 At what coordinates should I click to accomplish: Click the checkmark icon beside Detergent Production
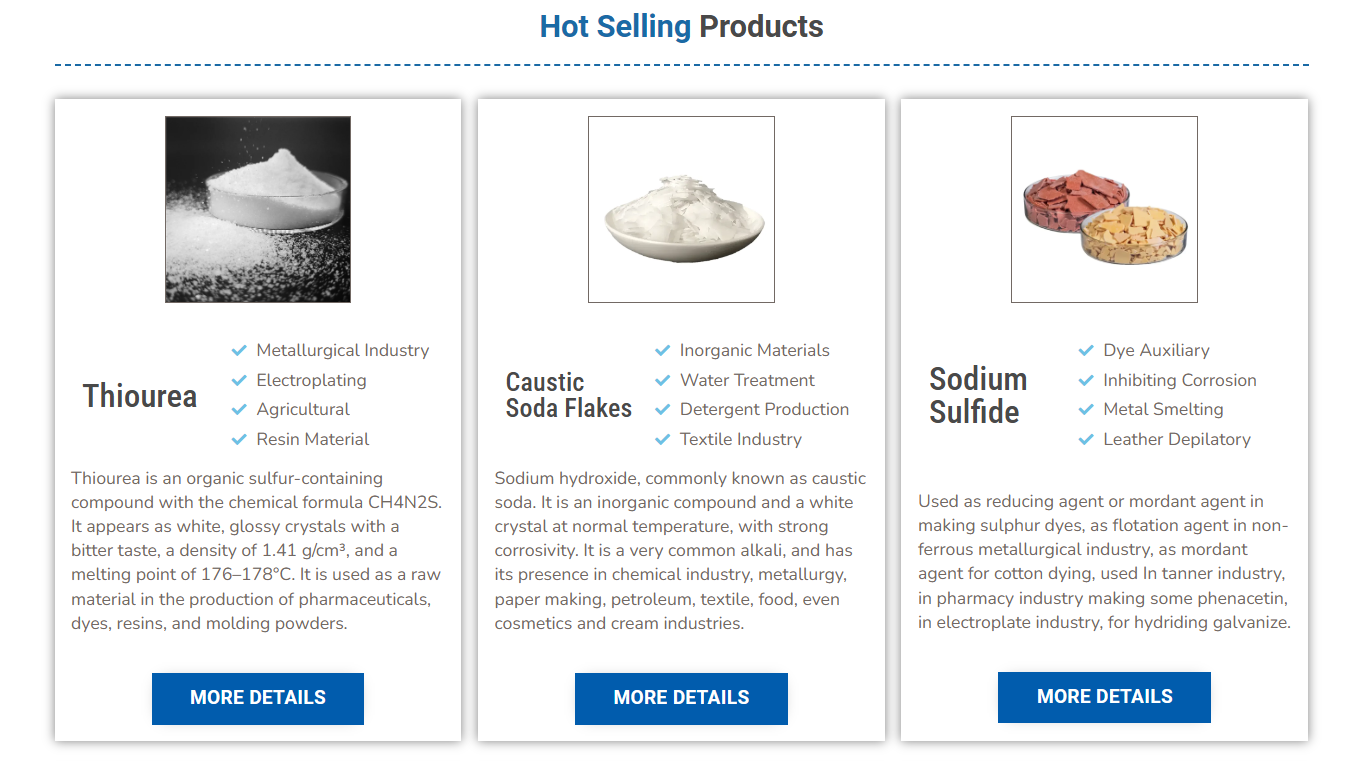click(x=662, y=410)
